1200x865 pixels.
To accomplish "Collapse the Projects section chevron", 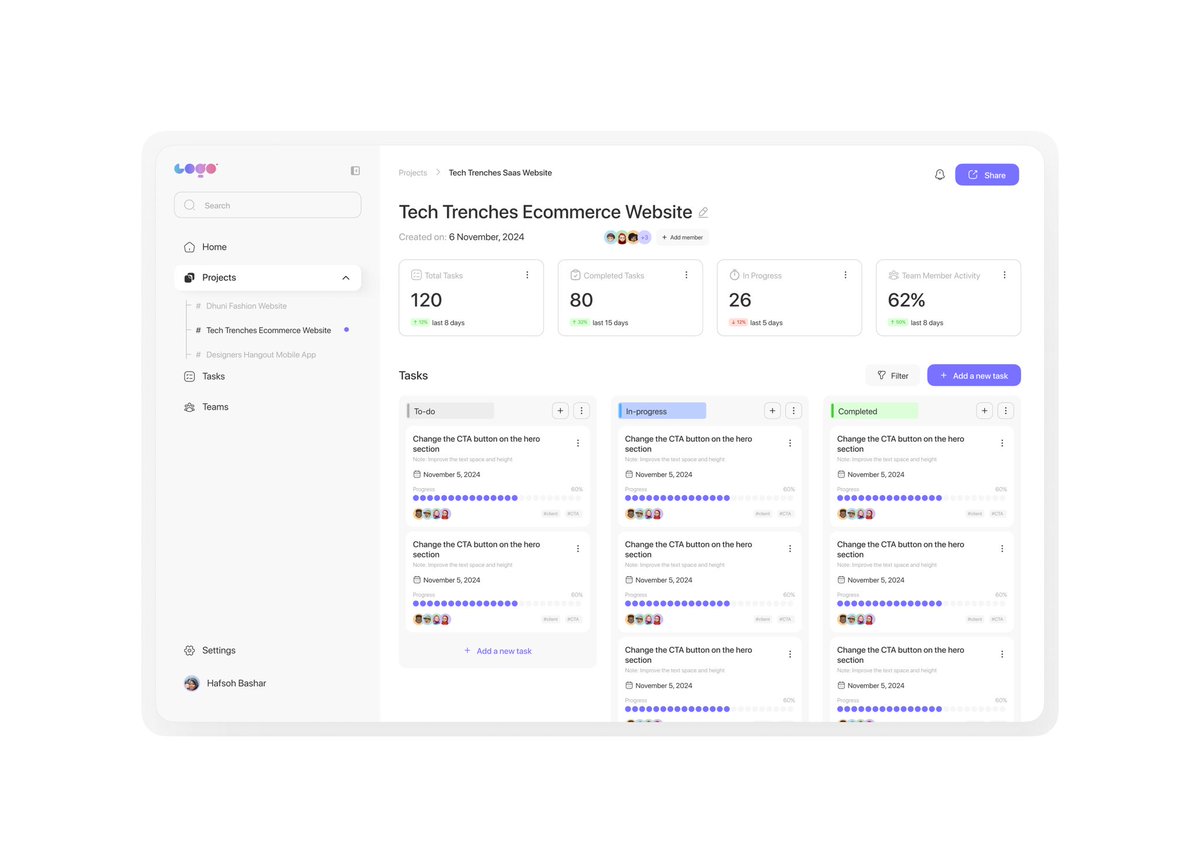I will point(346,277).
